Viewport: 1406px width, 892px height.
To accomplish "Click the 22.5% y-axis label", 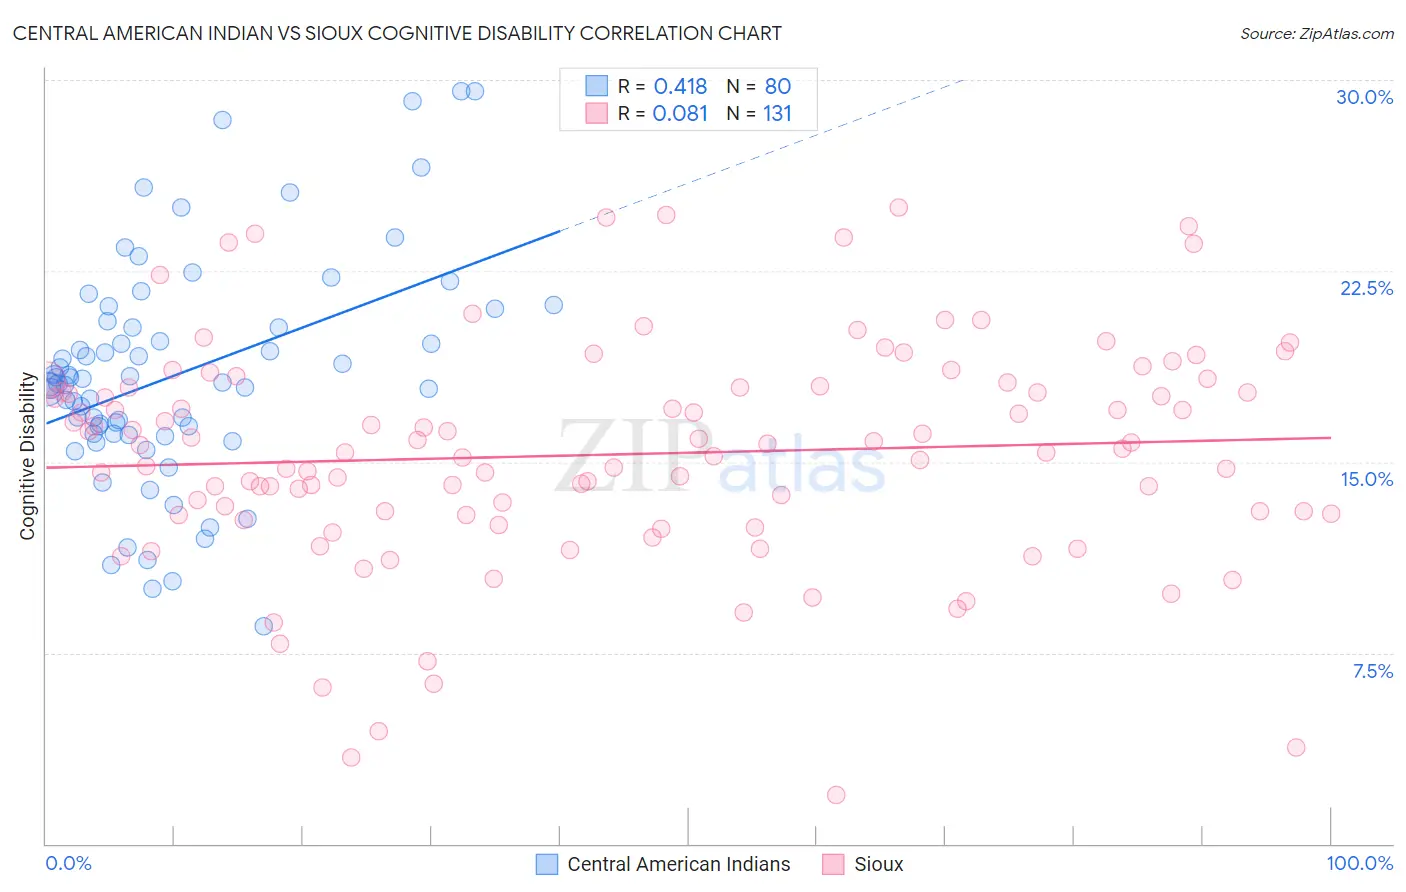I will 1366,288.
